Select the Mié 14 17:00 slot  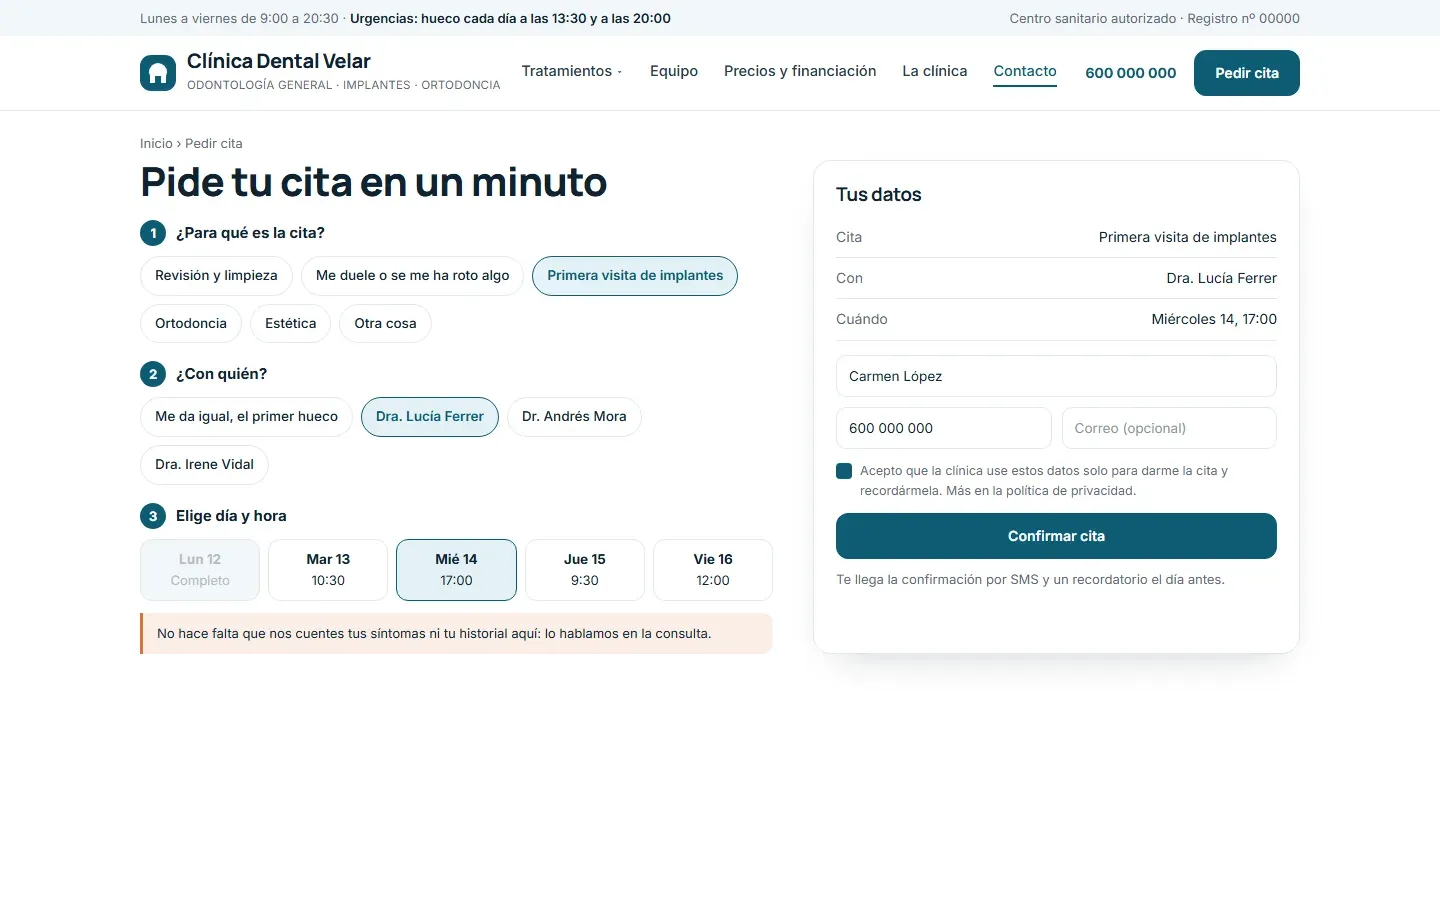pyautogui.click(x=456, y=570)
